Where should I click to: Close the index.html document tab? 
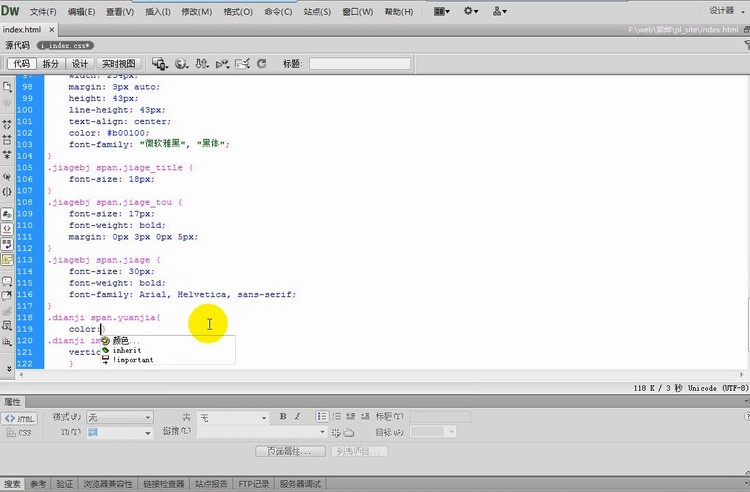(x=52, y=30)
